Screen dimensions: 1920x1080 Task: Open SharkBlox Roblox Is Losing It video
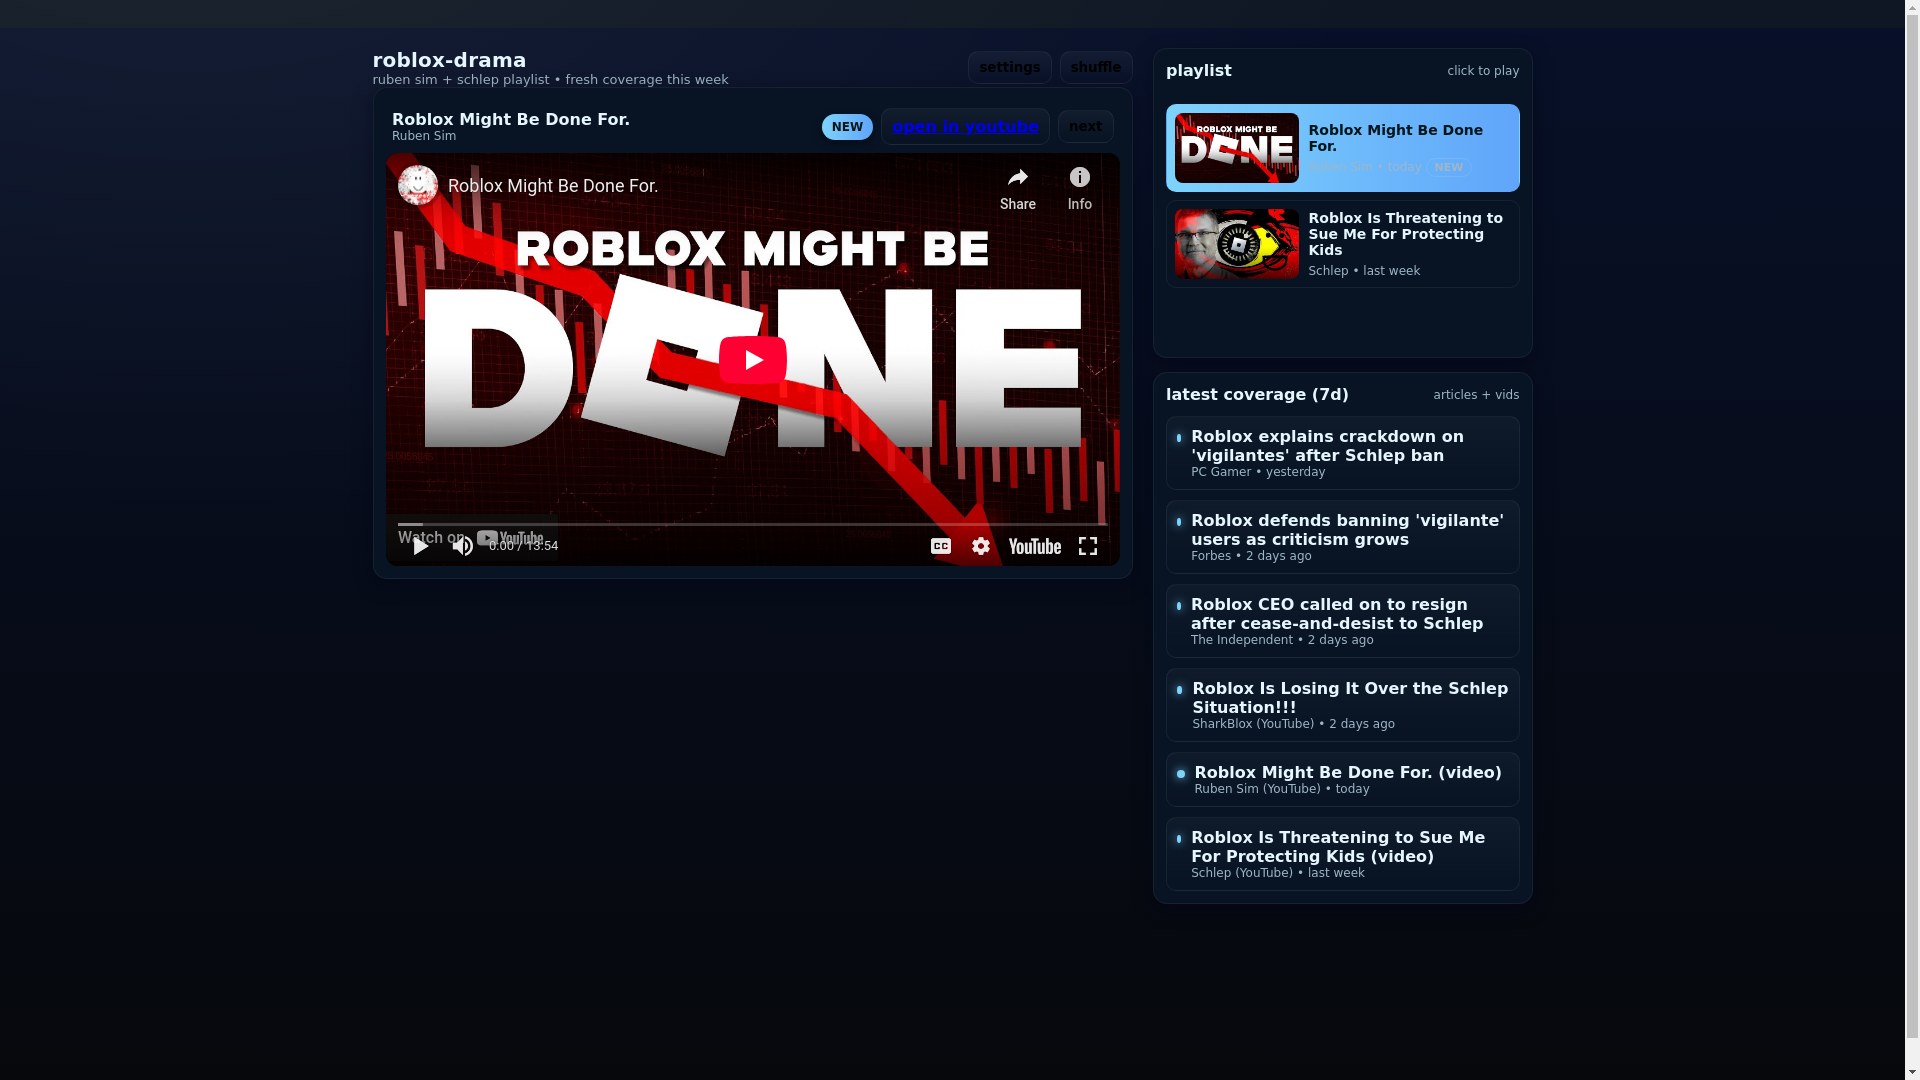(1342, 705)
